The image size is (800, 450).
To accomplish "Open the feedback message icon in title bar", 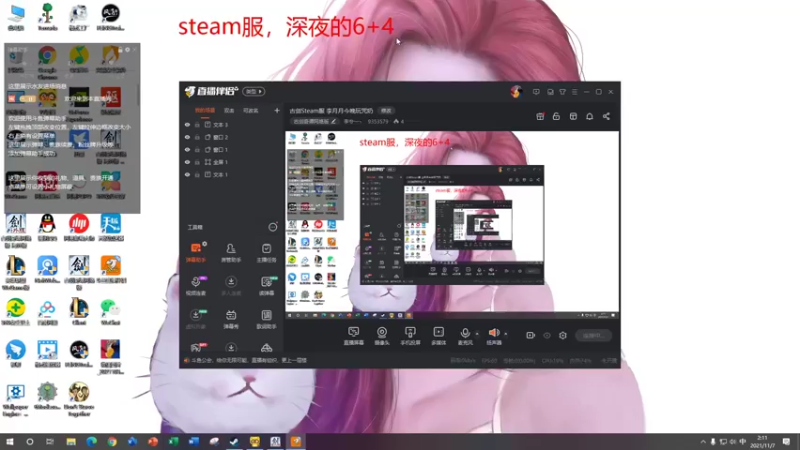I will click(536, 92).
